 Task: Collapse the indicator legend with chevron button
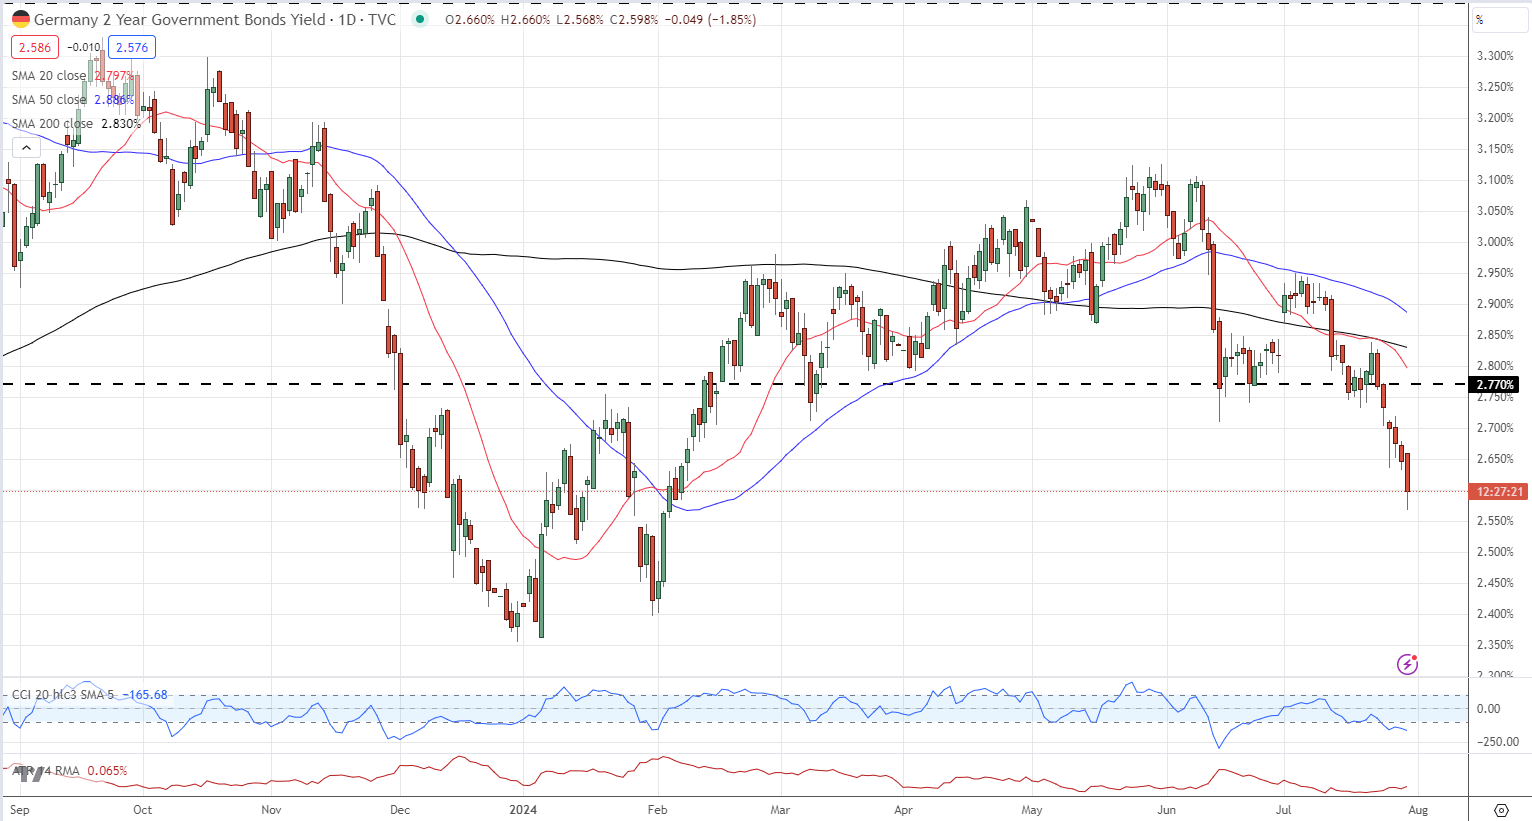coord(26,148)
